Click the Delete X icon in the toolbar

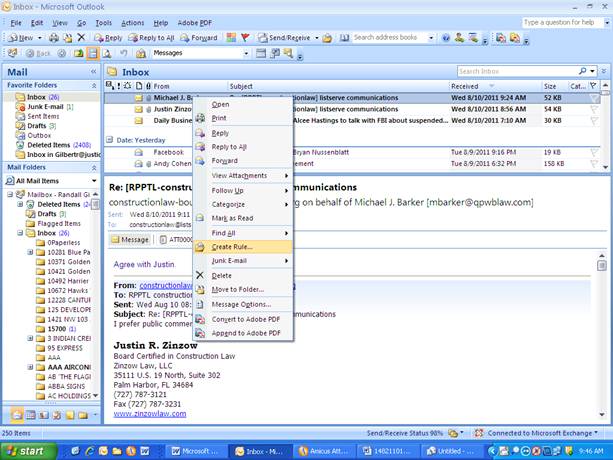pyautogui.click(x=81, y=38)
